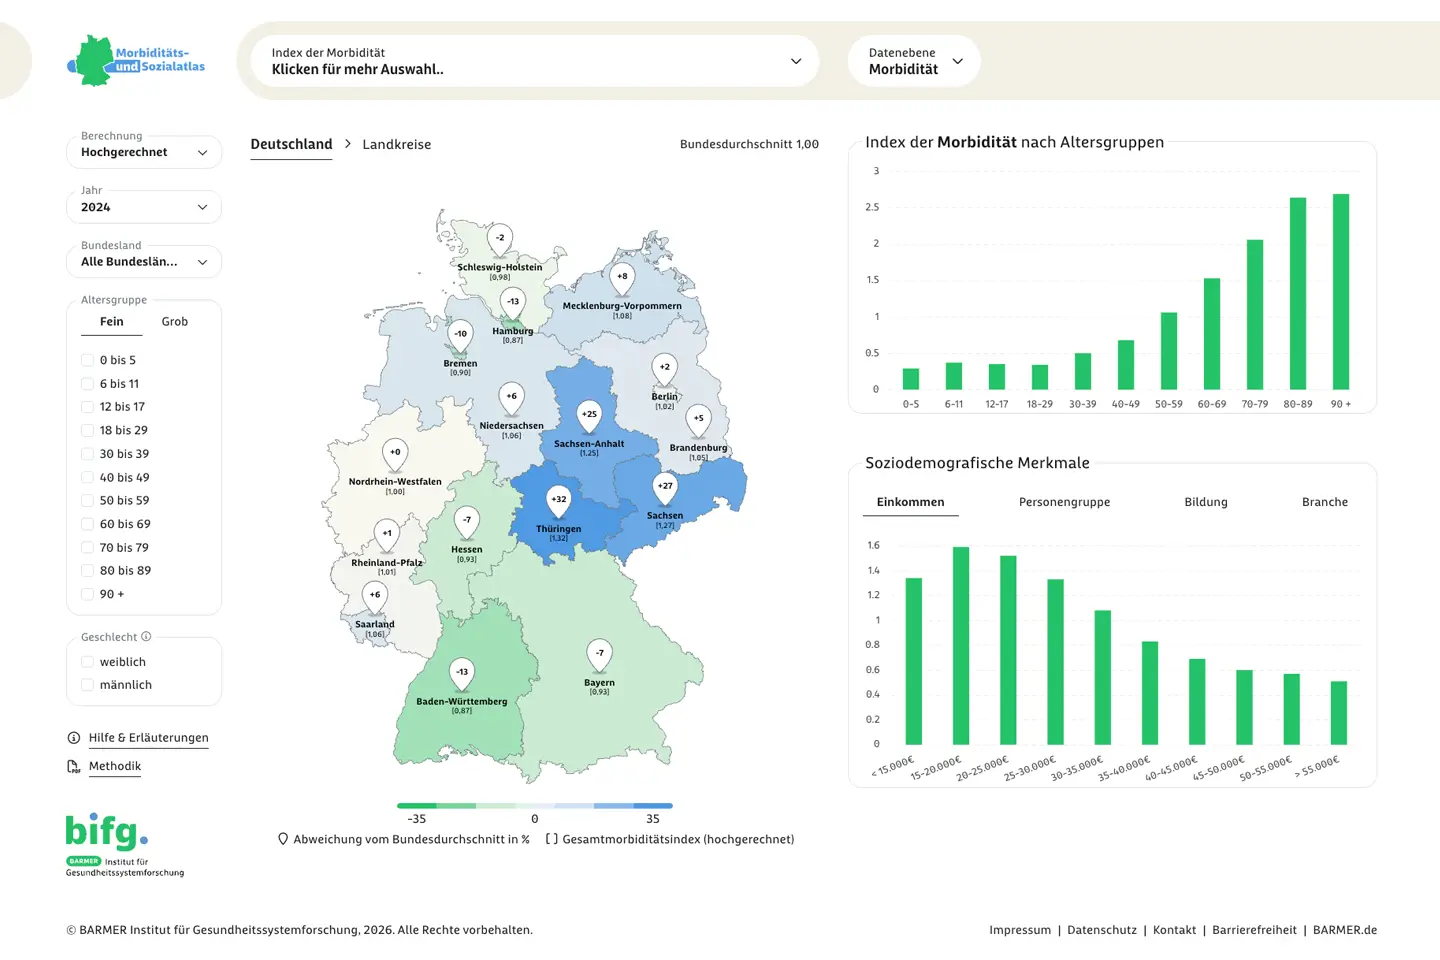
Task: Select the Fein age group tab
Action: click(x=112, y=322)
